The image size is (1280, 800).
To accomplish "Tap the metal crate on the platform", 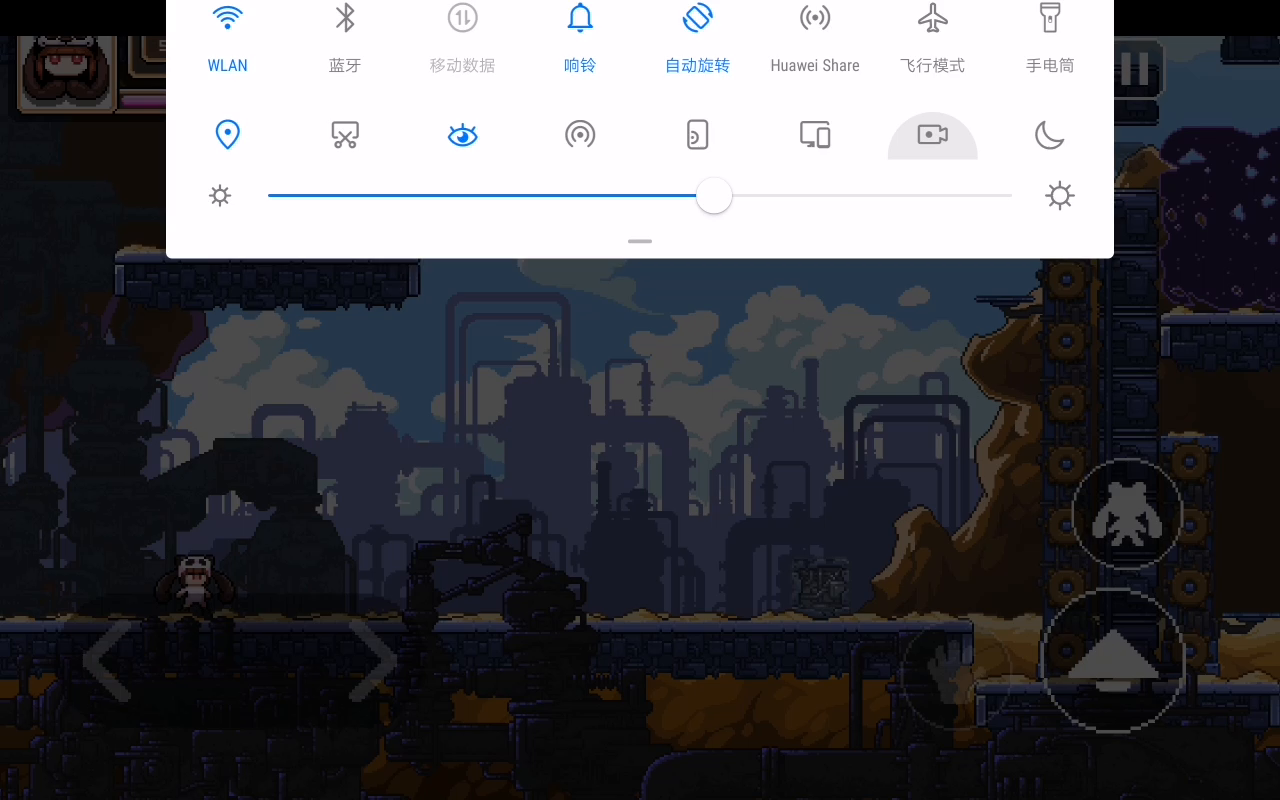I will point(822,586).
